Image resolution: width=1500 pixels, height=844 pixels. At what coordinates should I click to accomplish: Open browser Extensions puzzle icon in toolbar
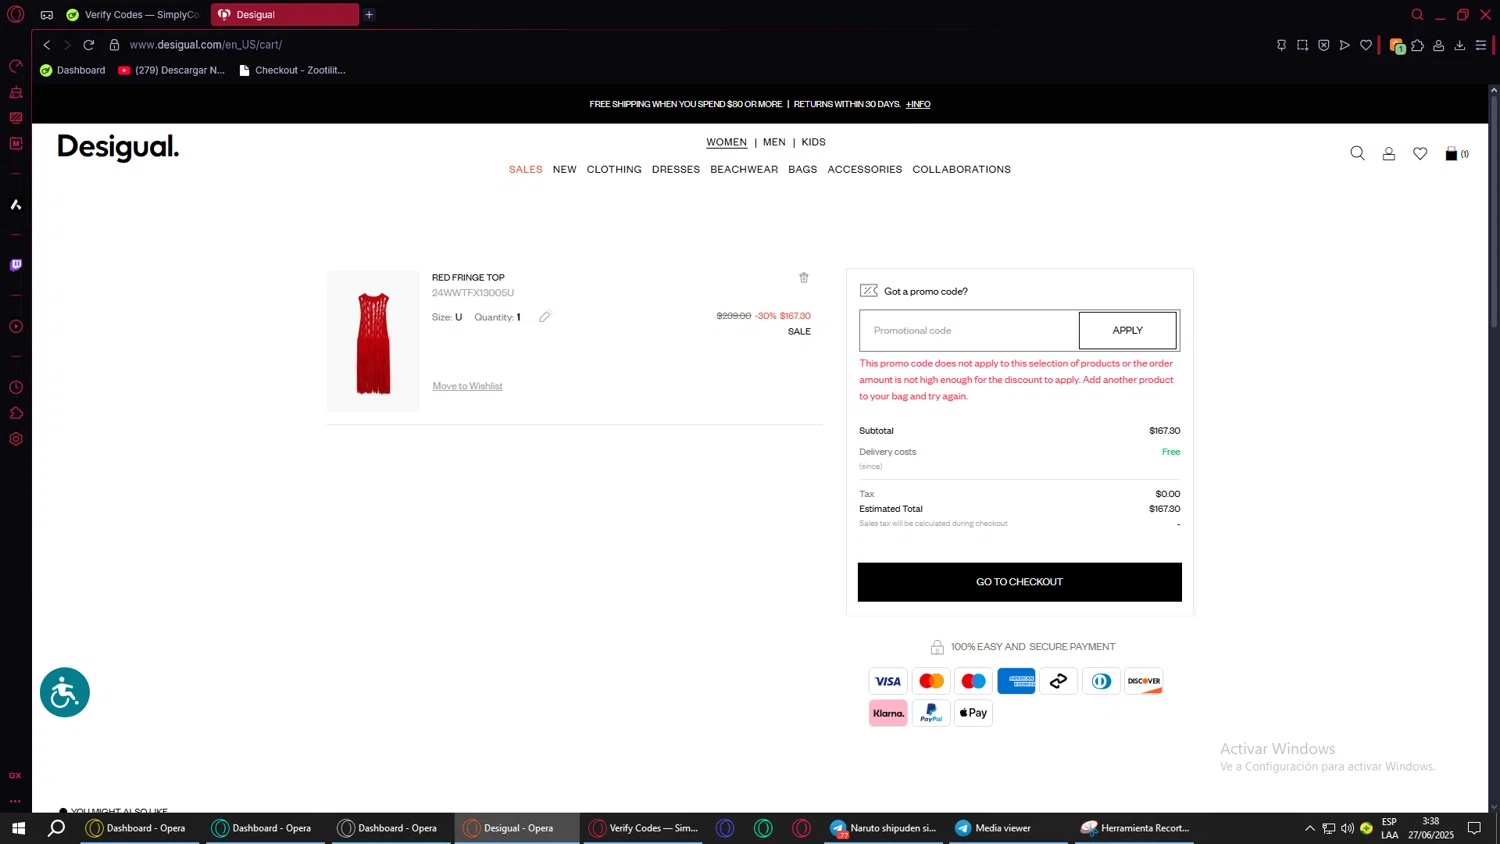pos(1417,45)
